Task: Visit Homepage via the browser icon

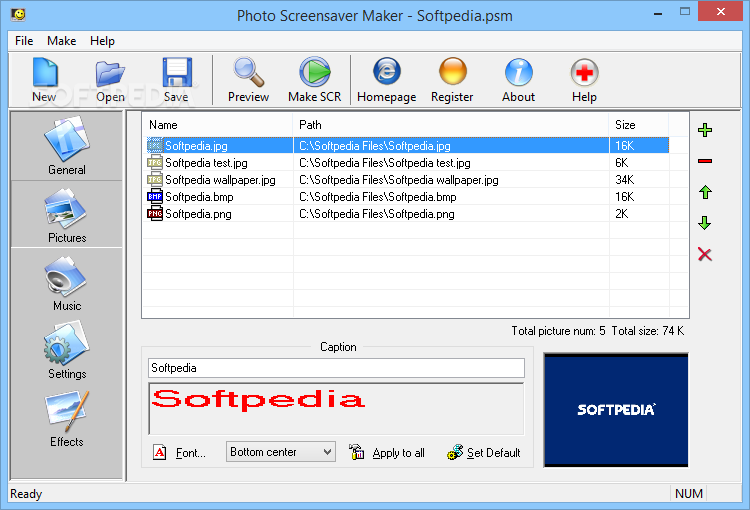Action: 386,71
